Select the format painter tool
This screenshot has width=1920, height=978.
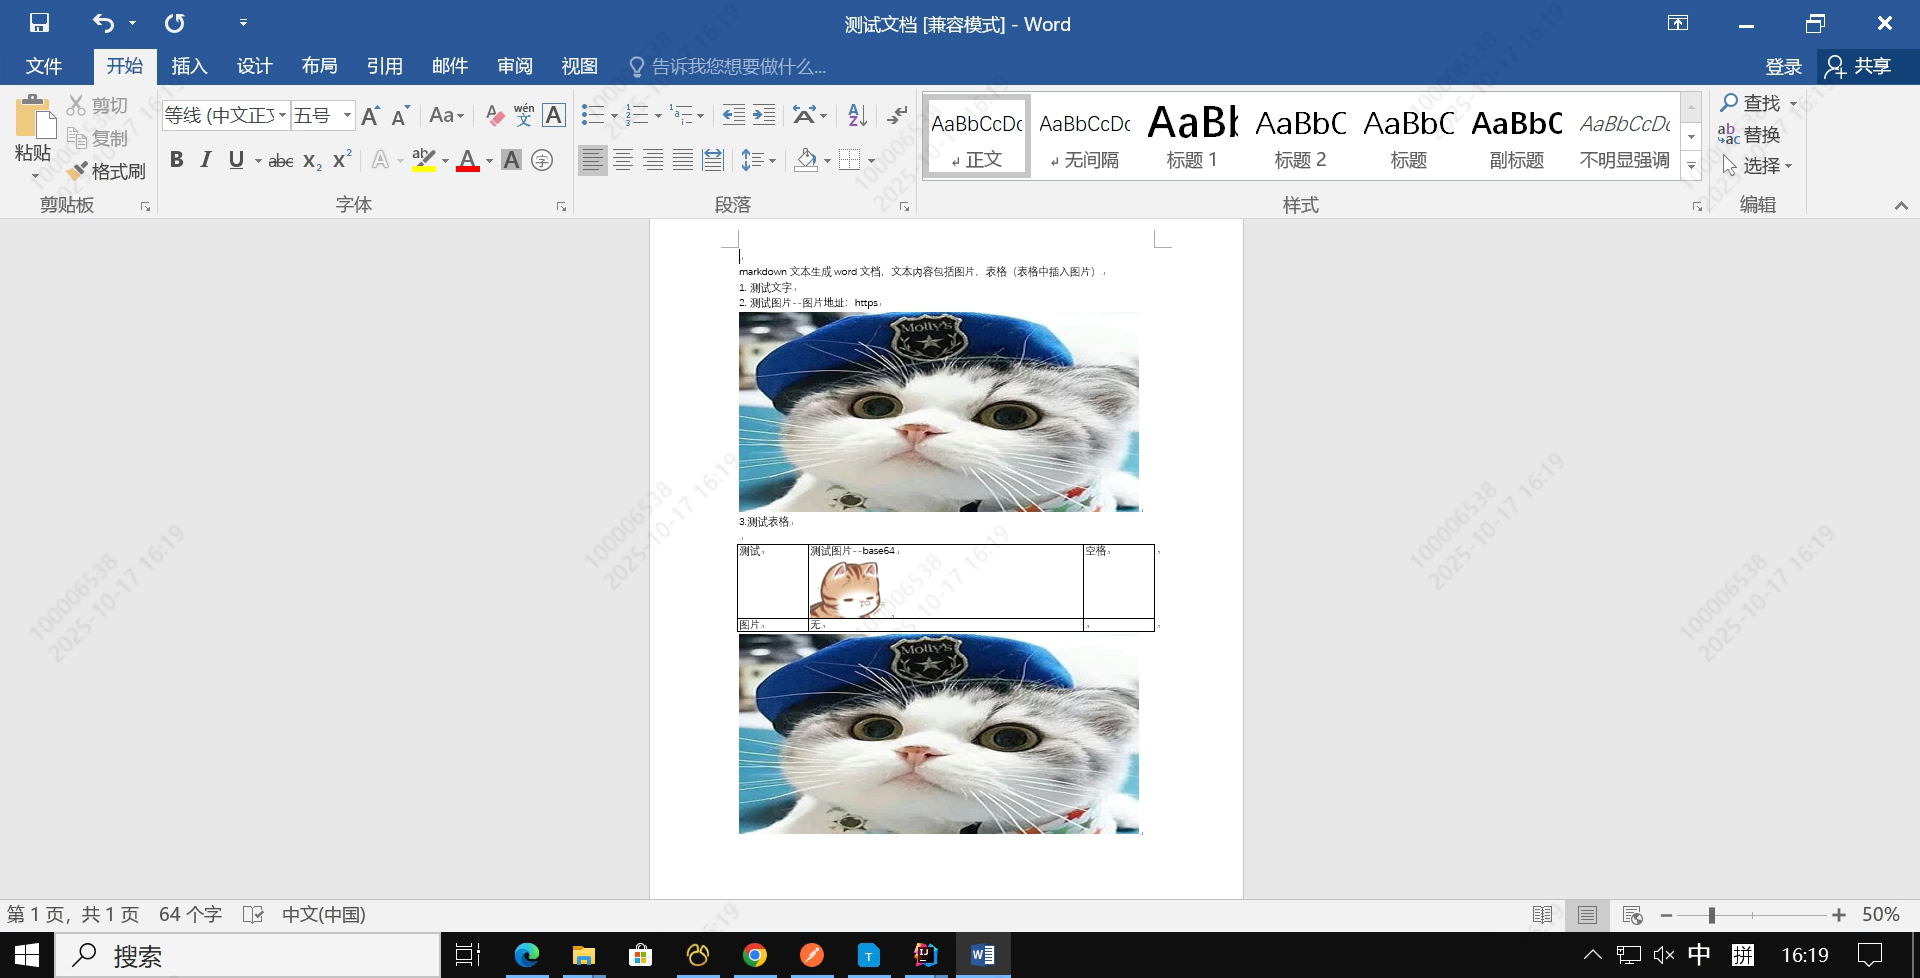[x=107, y=170]
